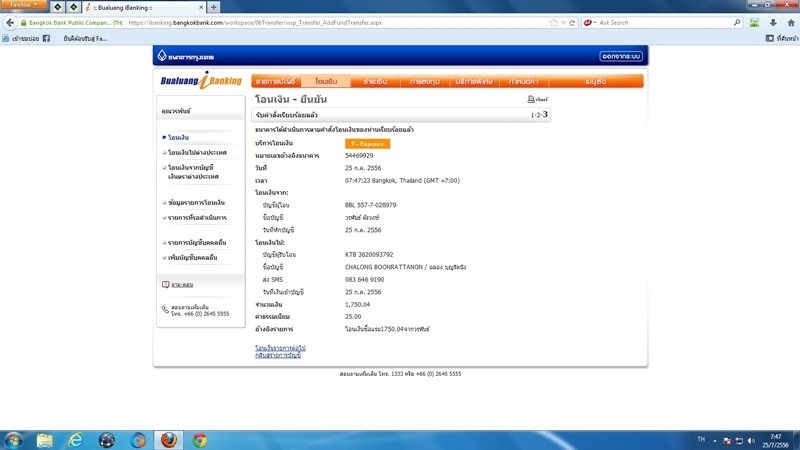This screenshot has height=450, width=800.
Task: Open the downloads arrow icon
Action: point(773,22)
